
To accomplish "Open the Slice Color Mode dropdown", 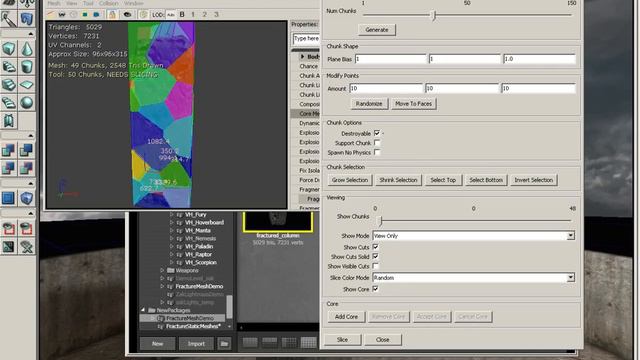I will (571, 278).
